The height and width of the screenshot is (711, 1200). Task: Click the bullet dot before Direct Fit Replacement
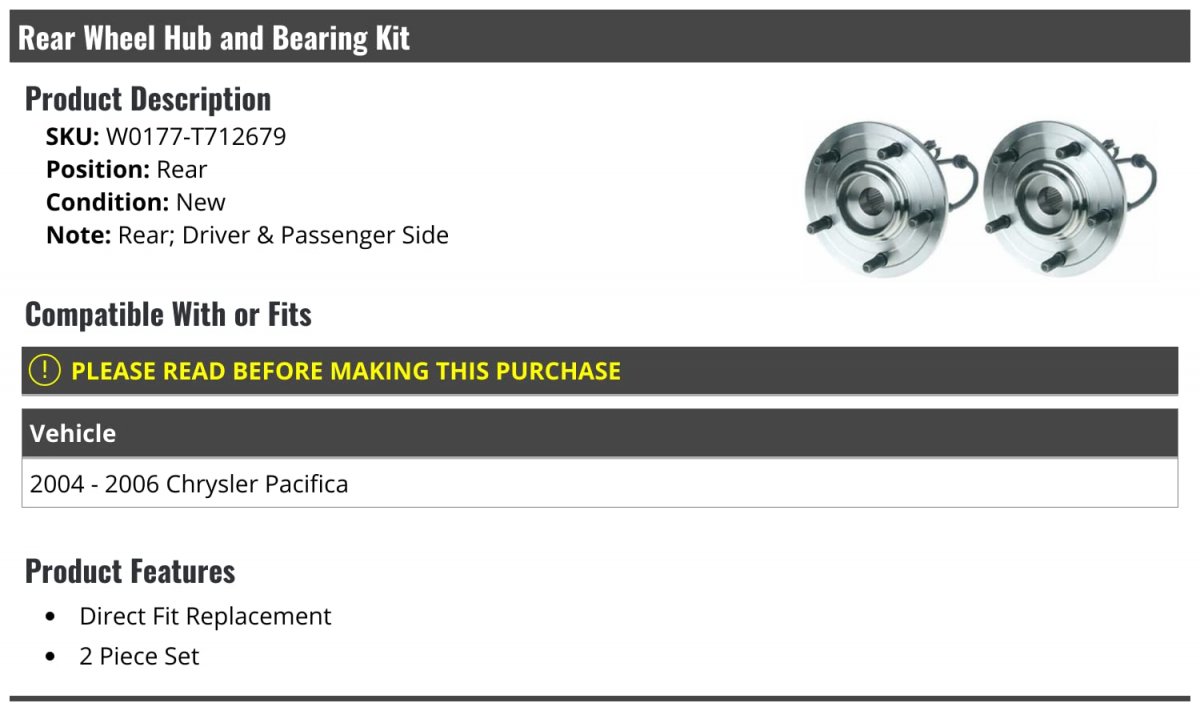(x=51, y=617)
